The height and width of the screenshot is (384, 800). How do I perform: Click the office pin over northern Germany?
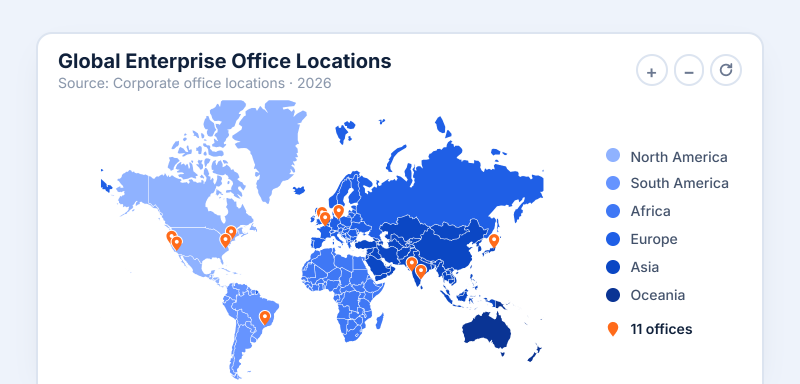coord(338,211)
